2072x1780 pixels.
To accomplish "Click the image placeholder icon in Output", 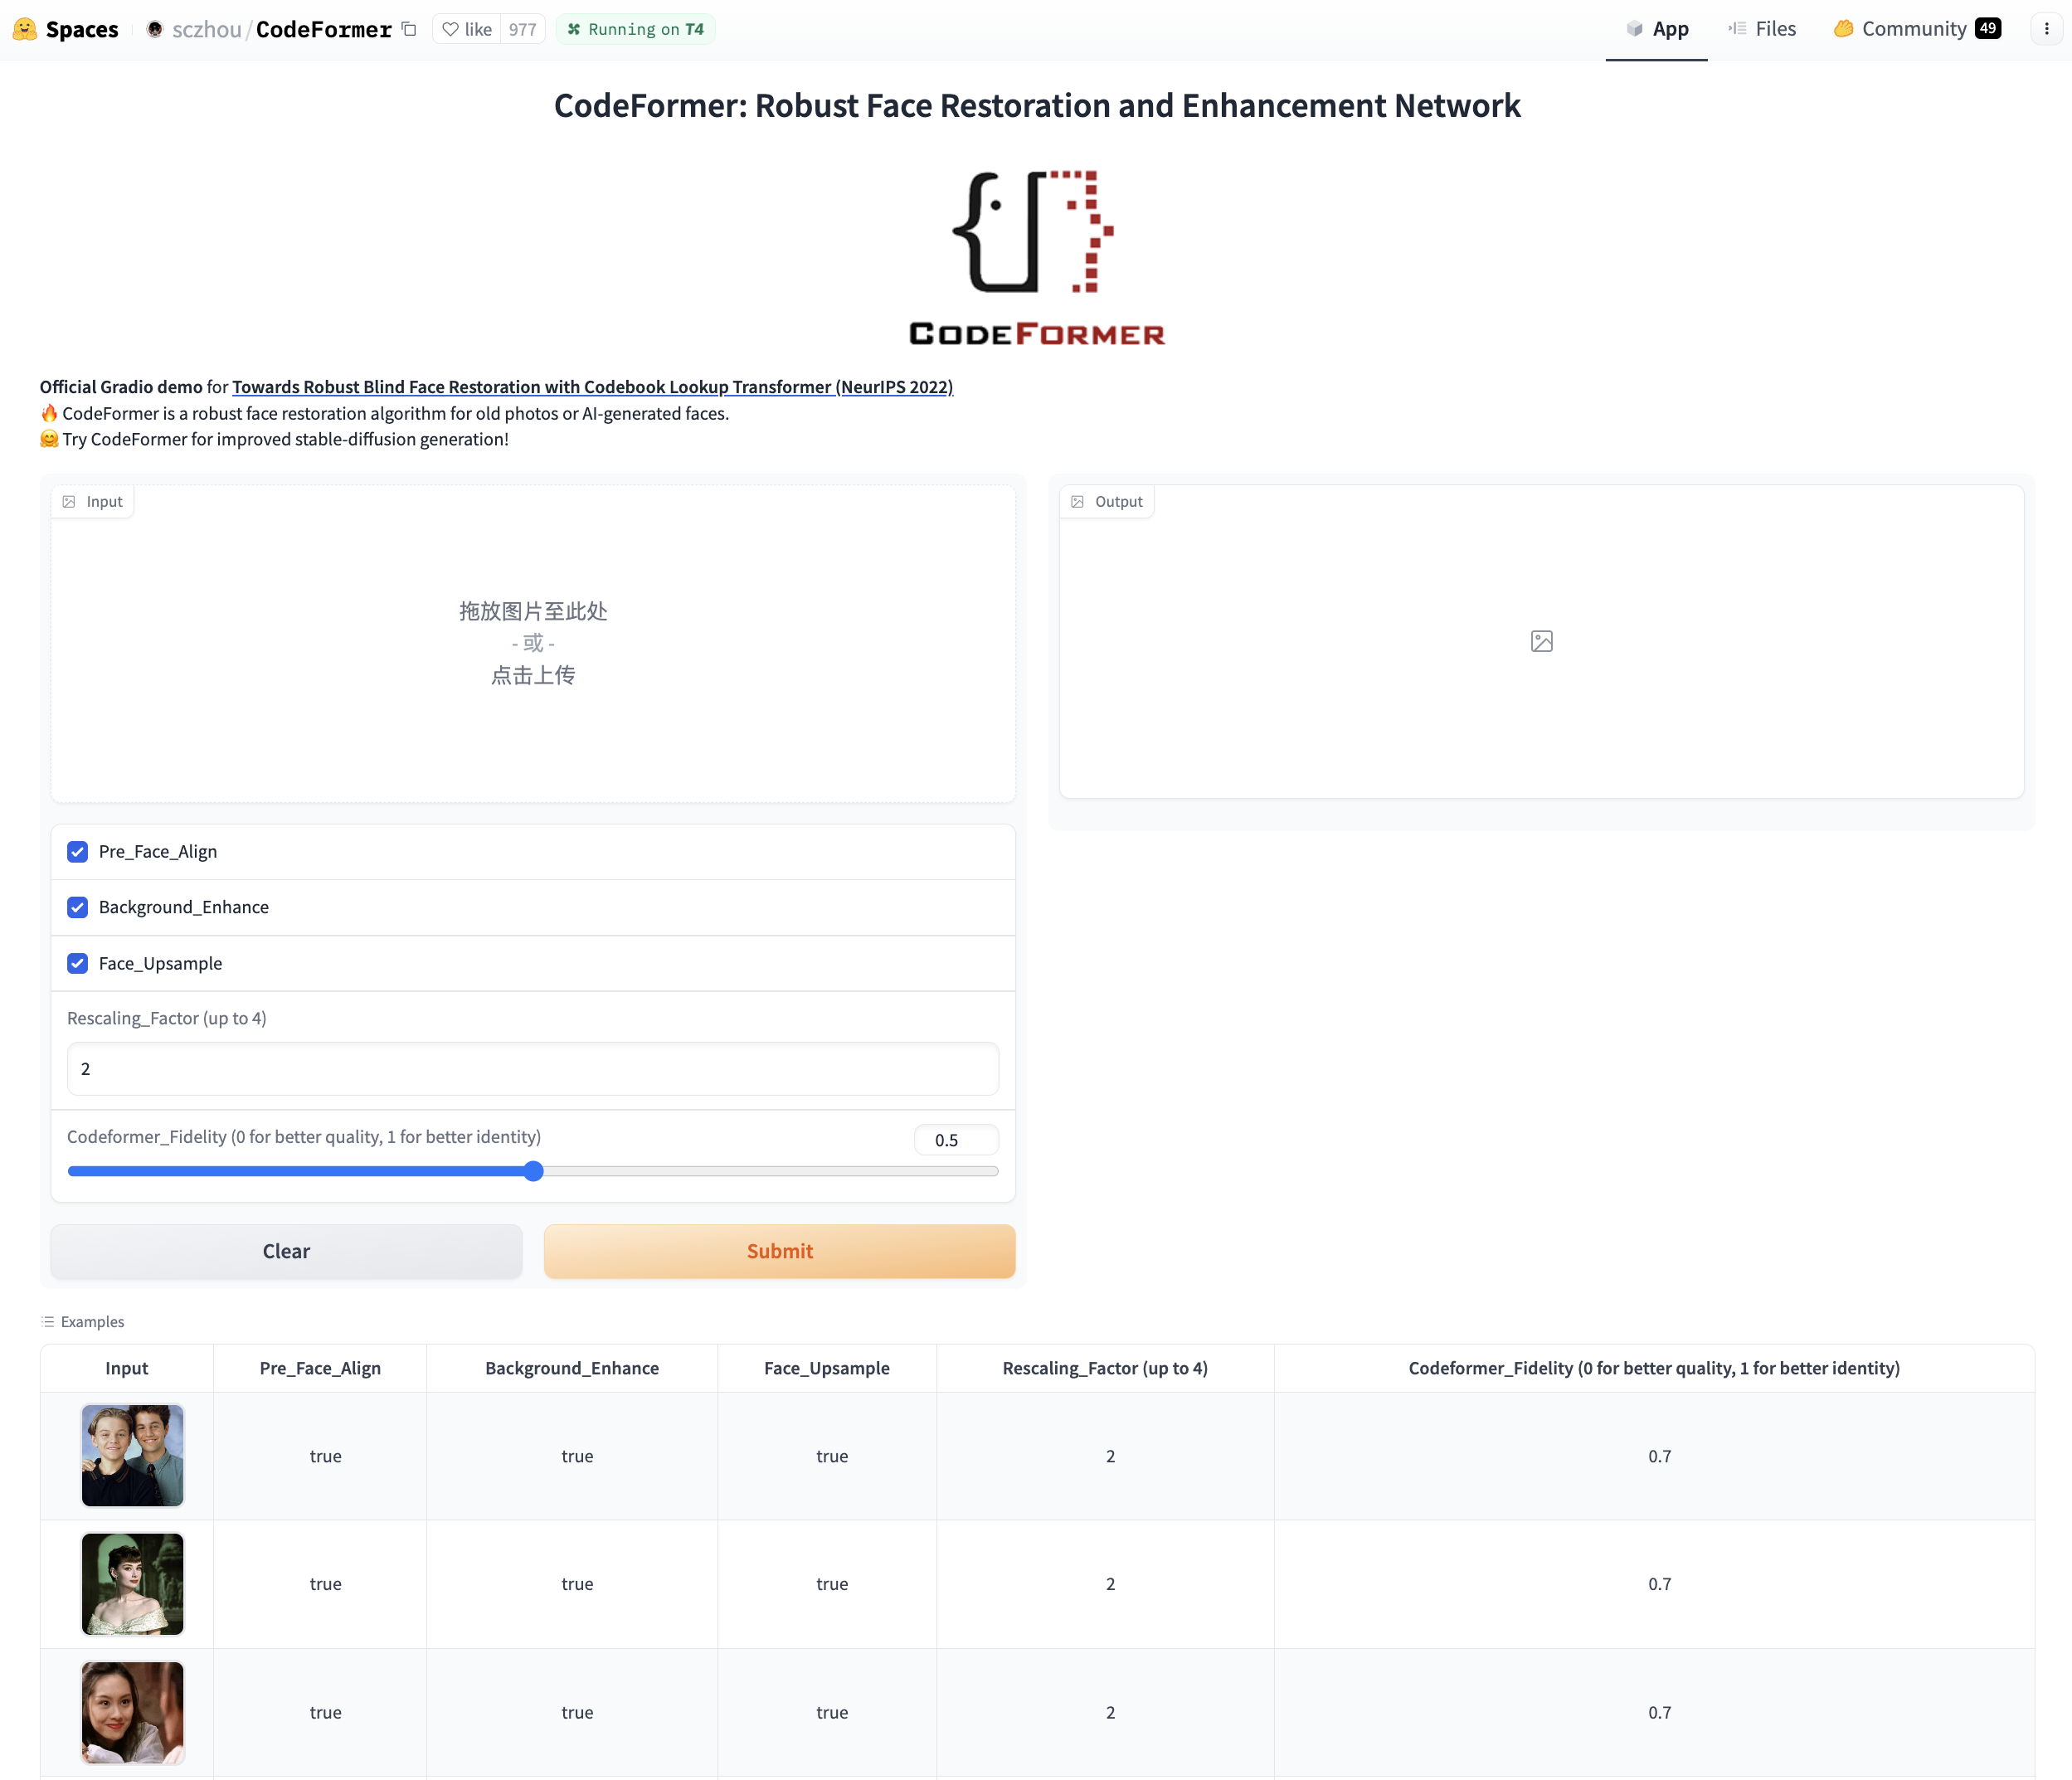I will click(1541, 641).
